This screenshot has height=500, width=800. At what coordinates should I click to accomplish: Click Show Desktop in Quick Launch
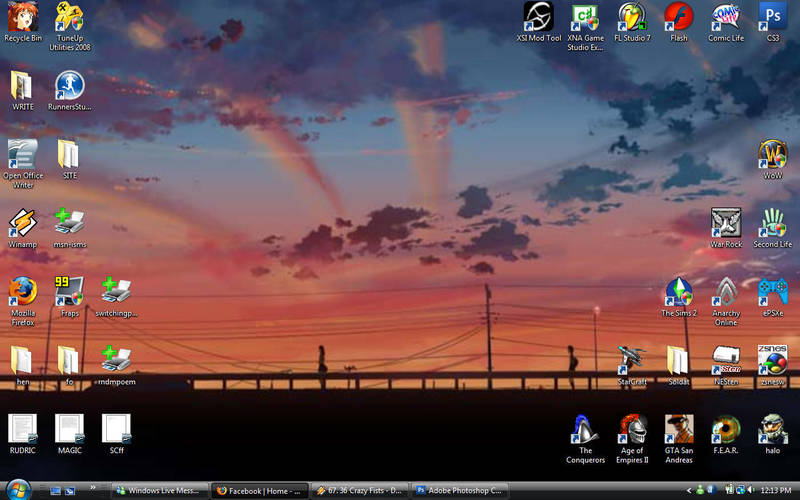tap(56, 491)
